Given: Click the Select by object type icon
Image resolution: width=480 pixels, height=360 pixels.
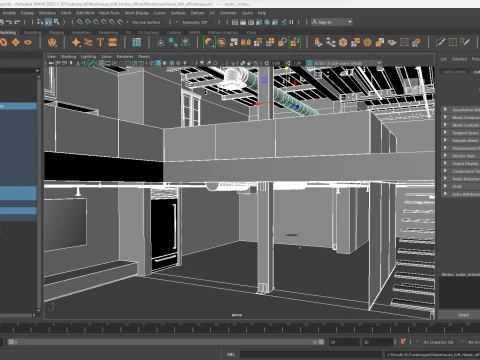Looking at the screenshot, I should pos(49,22).
